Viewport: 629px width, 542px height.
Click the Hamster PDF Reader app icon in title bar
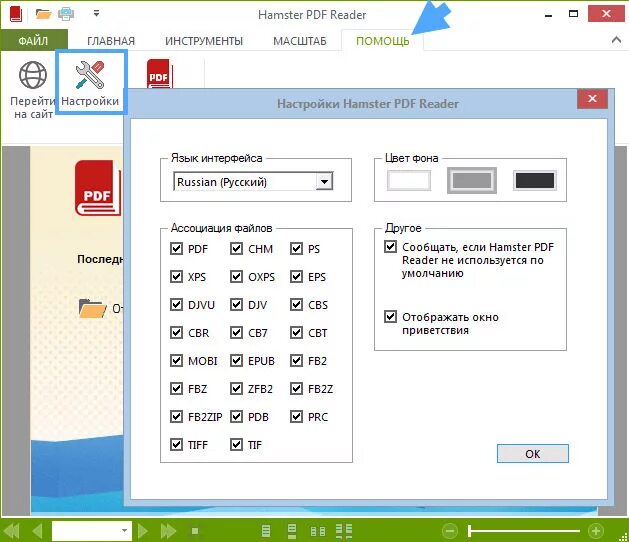(x=16, y=14)
